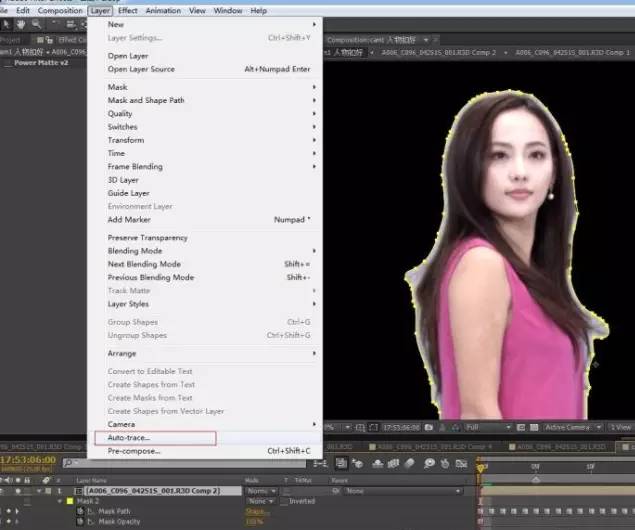The width and height of the screenshot is (635, 530).
Task: Click the composition mini-flowchart icon in timeline
Action: [x=320, y=463]
